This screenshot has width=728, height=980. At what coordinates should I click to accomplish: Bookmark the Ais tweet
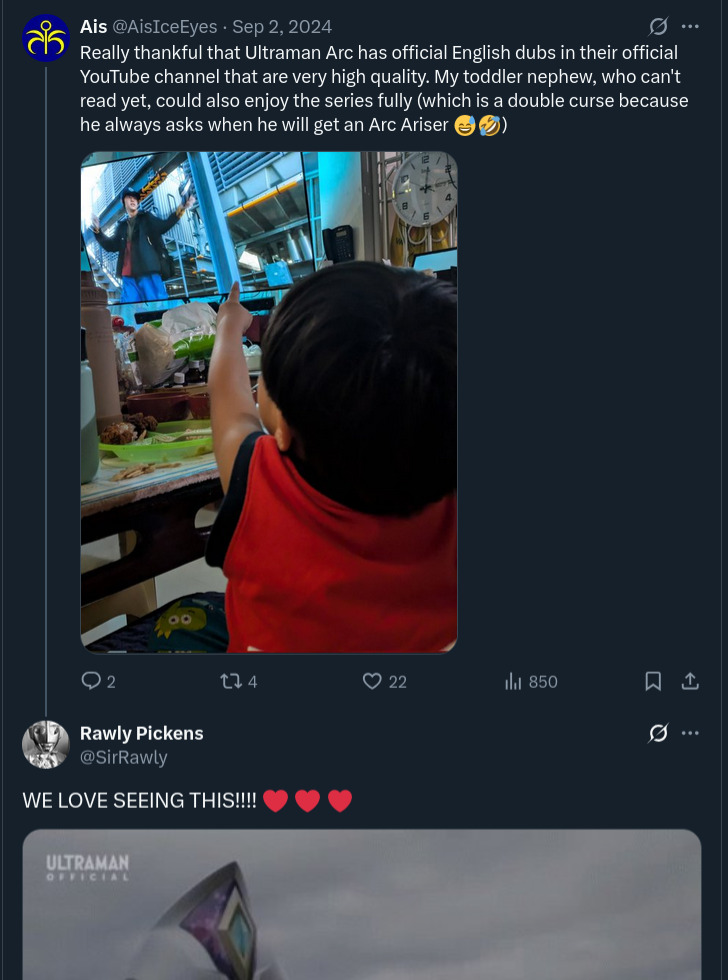pyautogui.click(x=653, y=681)
